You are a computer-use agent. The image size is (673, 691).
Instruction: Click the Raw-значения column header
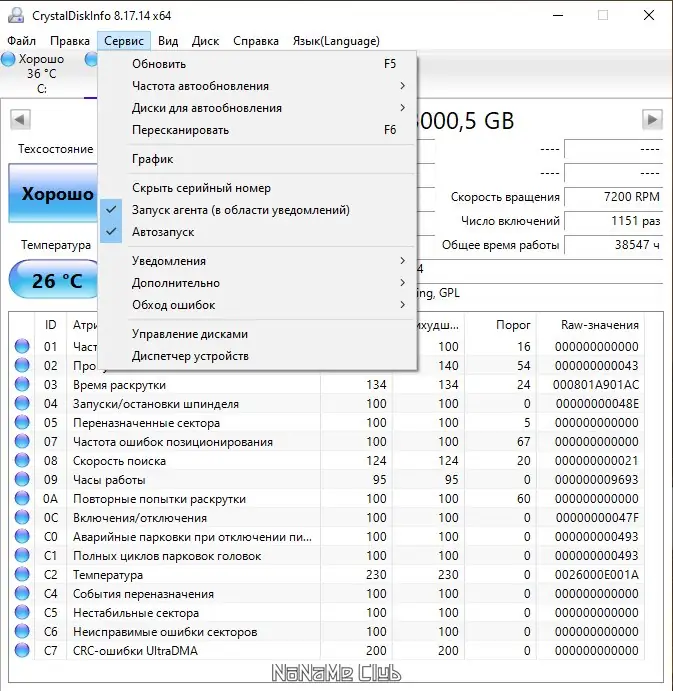600,325
